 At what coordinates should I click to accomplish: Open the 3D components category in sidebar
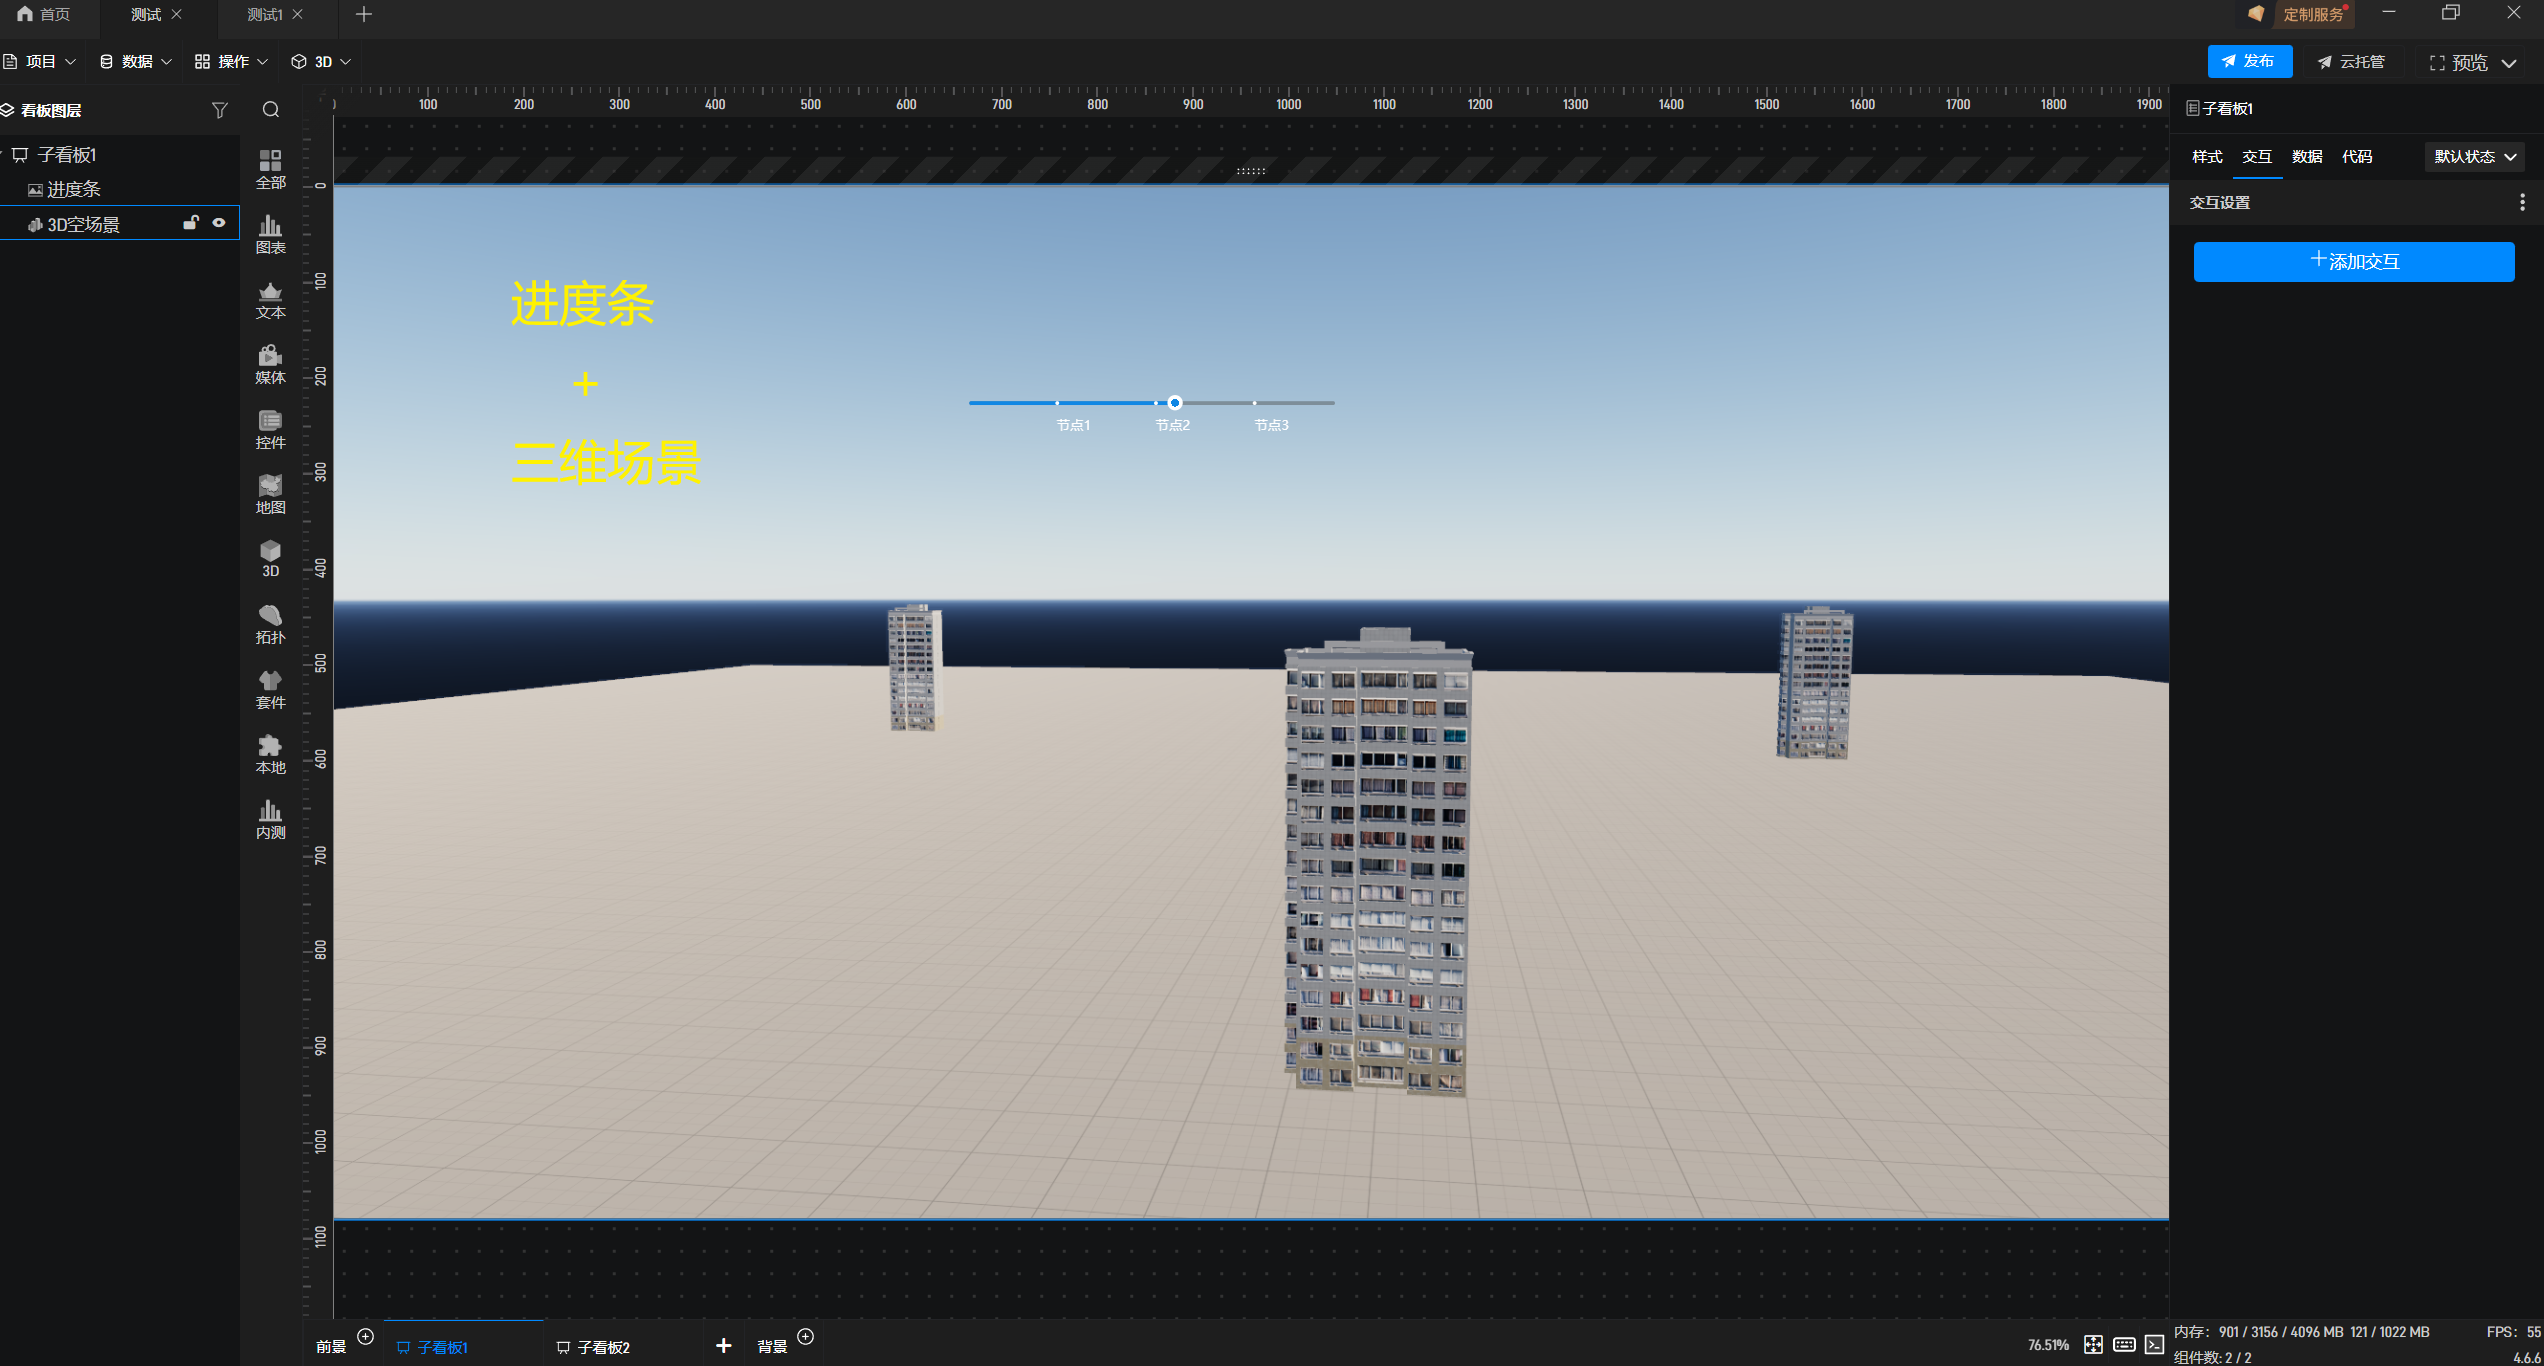click(x=270, y=558)
